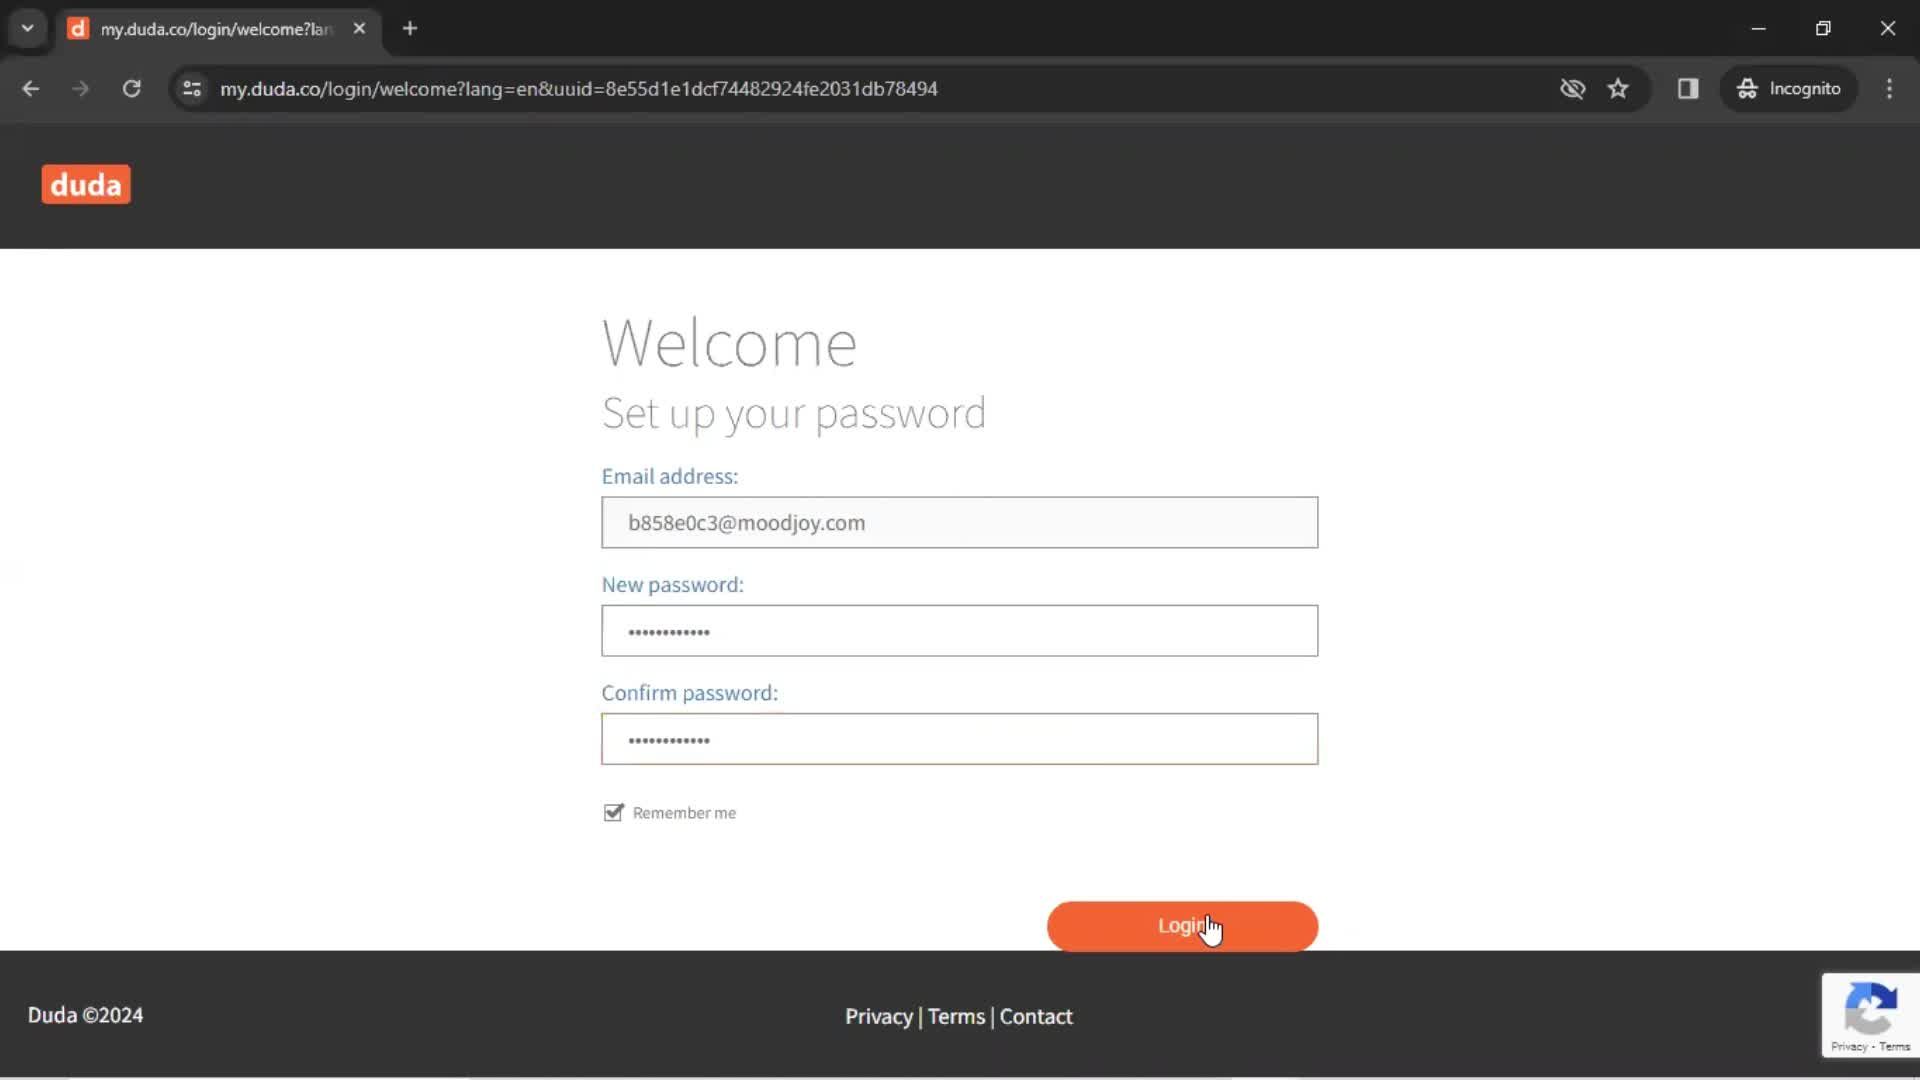Focus the New password field
Viewport: 1920px width, 1080px height.
pyautogui.click(x=959, y=631)
